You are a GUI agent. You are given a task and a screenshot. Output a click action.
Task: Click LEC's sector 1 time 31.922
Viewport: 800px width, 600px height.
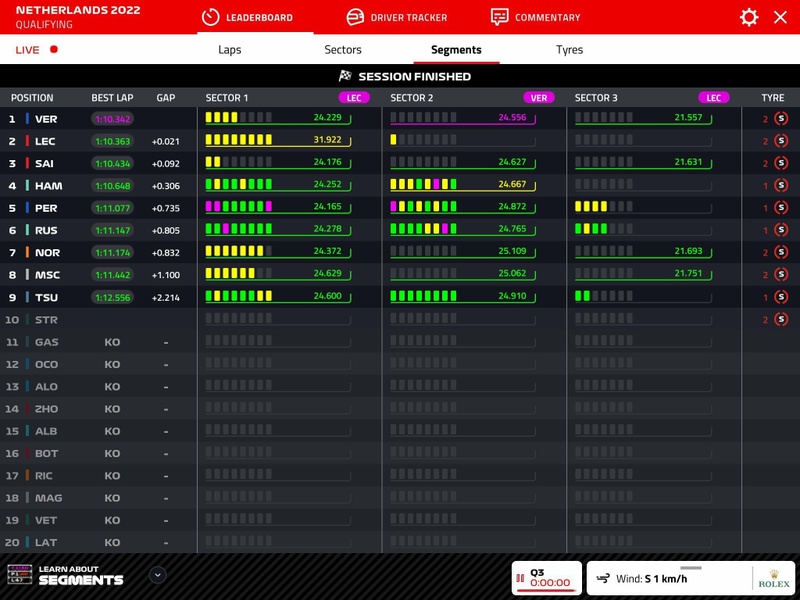(x=327, y=139)
